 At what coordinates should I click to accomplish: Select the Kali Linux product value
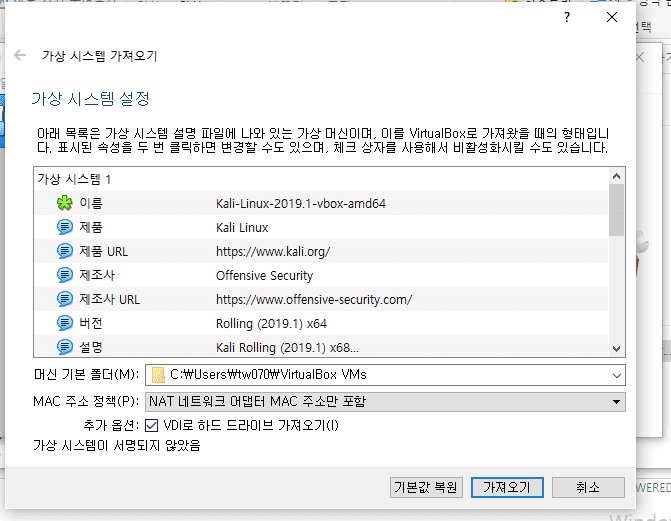click(242, 227)
